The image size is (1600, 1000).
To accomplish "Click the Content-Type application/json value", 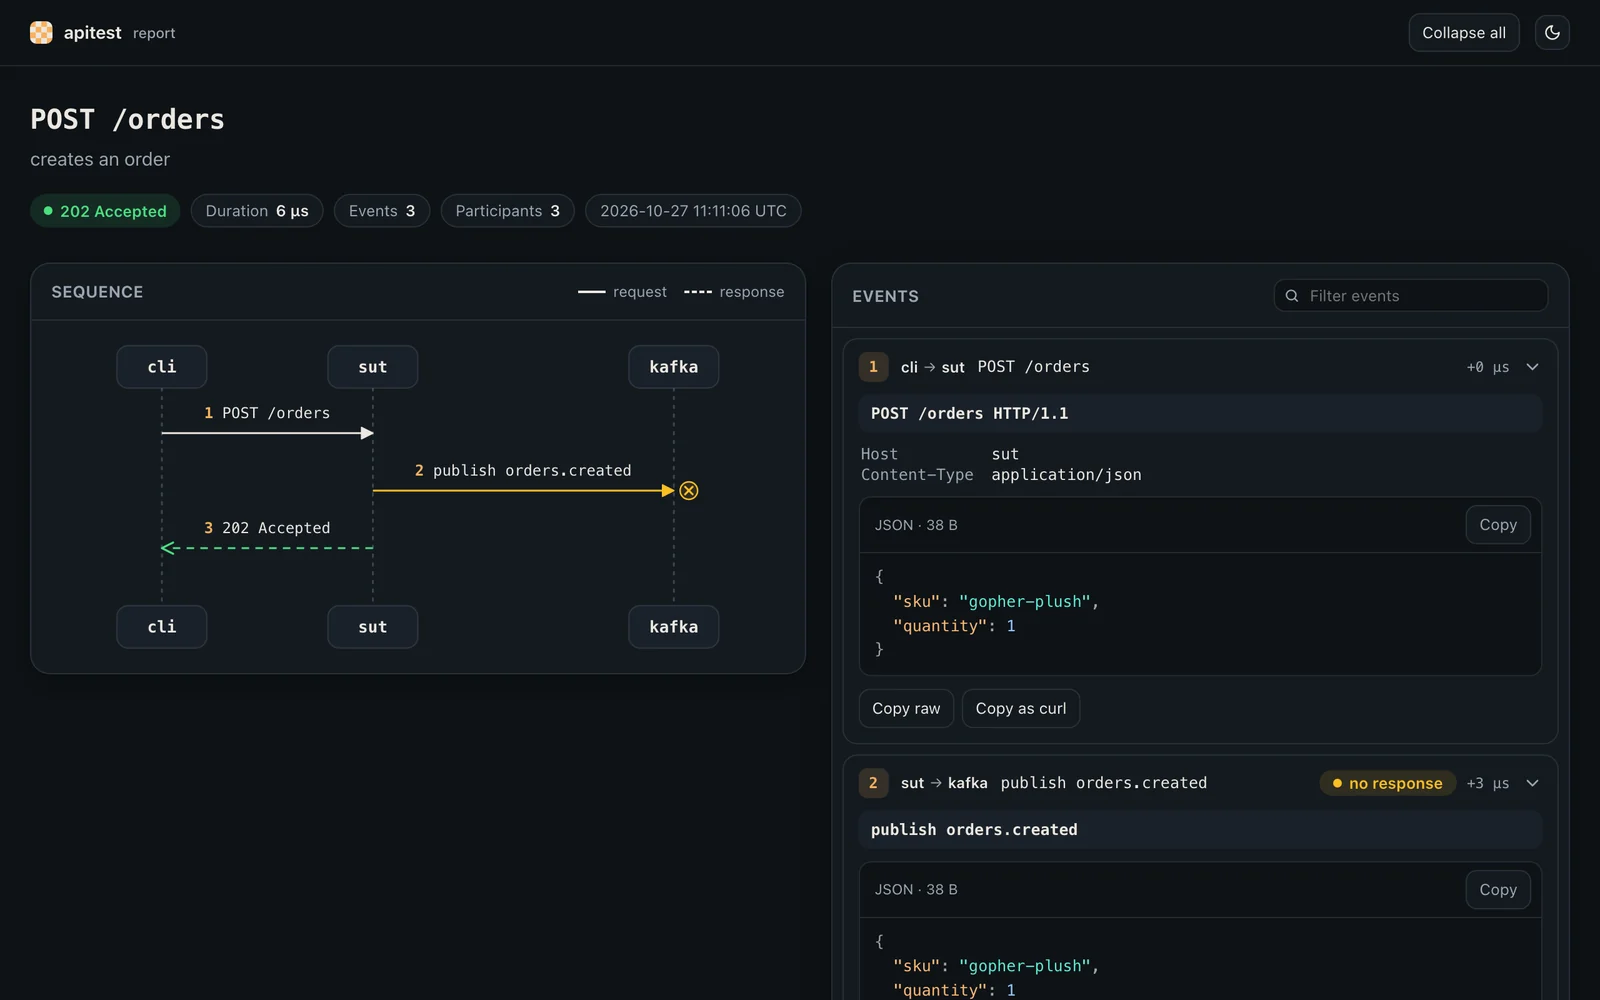I will pos(1066,475).
